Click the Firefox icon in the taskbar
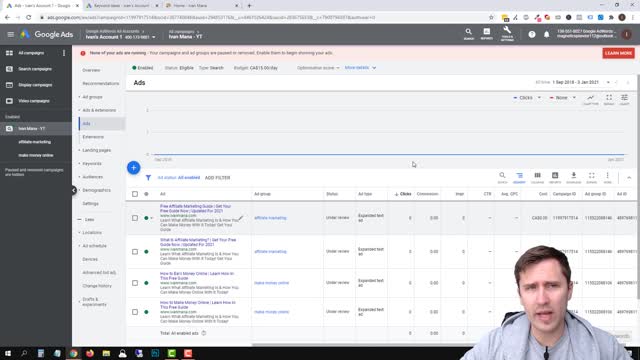 90,353
